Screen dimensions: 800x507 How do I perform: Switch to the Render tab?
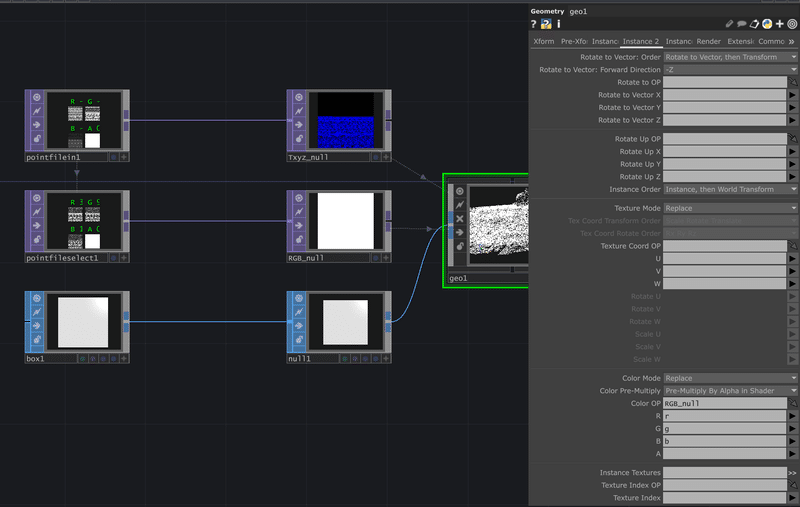(x=709, y=41)
